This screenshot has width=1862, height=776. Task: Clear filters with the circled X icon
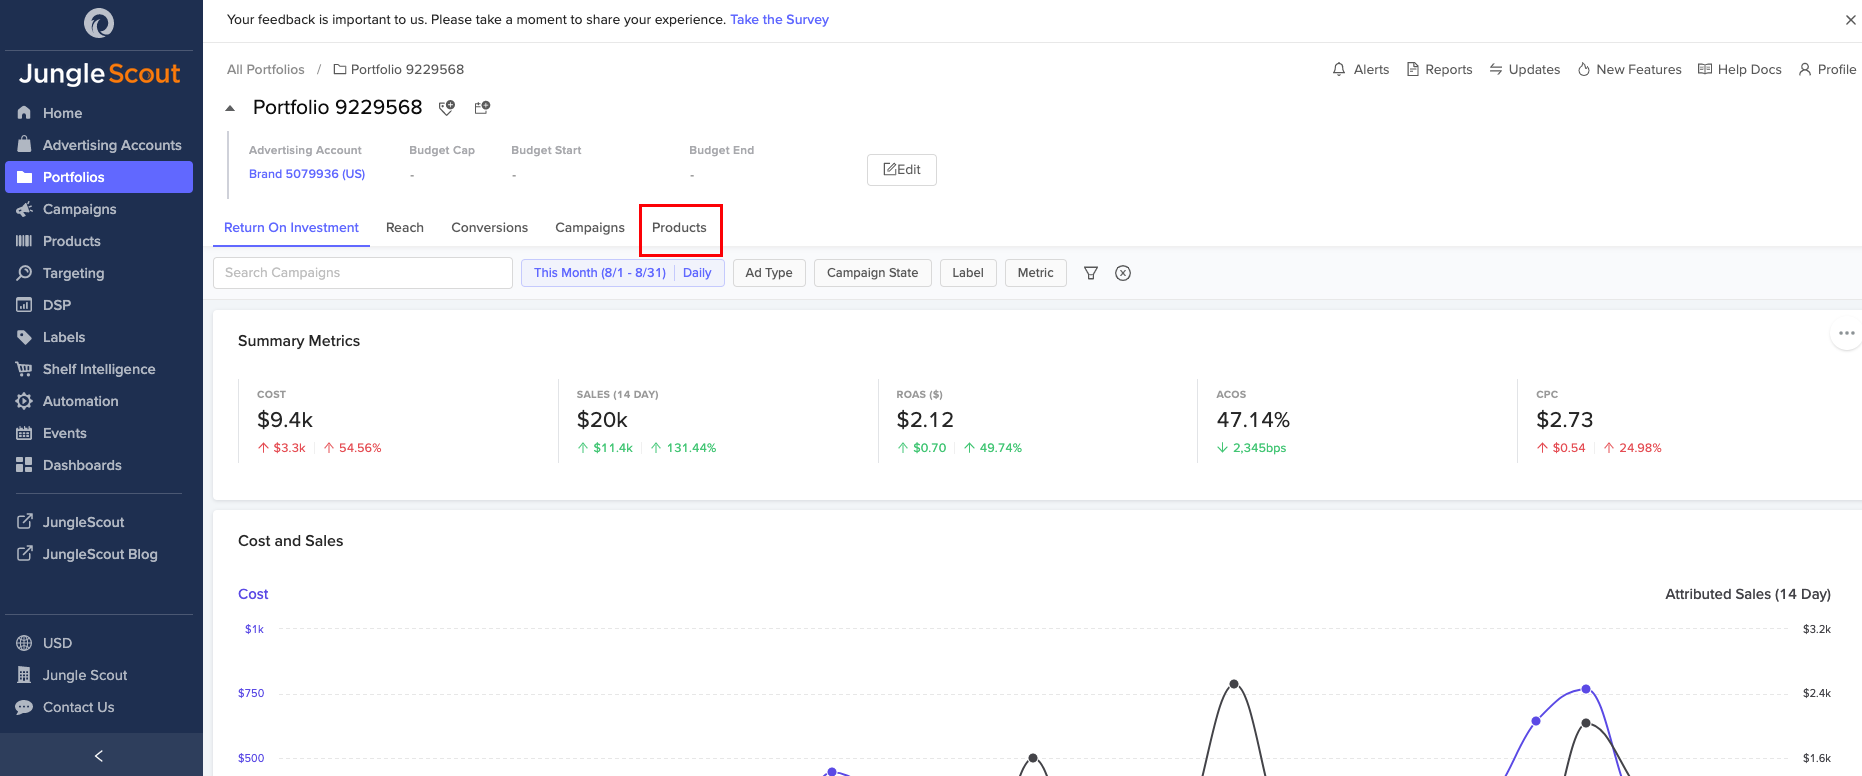[x=1123, y=273]
